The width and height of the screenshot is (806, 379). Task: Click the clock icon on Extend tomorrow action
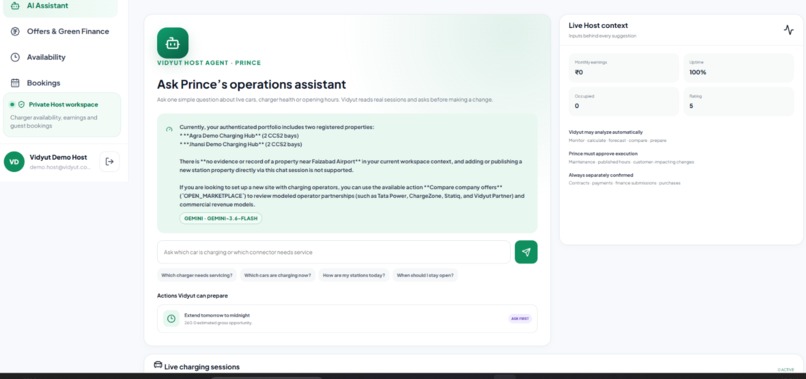pos(171,318)
